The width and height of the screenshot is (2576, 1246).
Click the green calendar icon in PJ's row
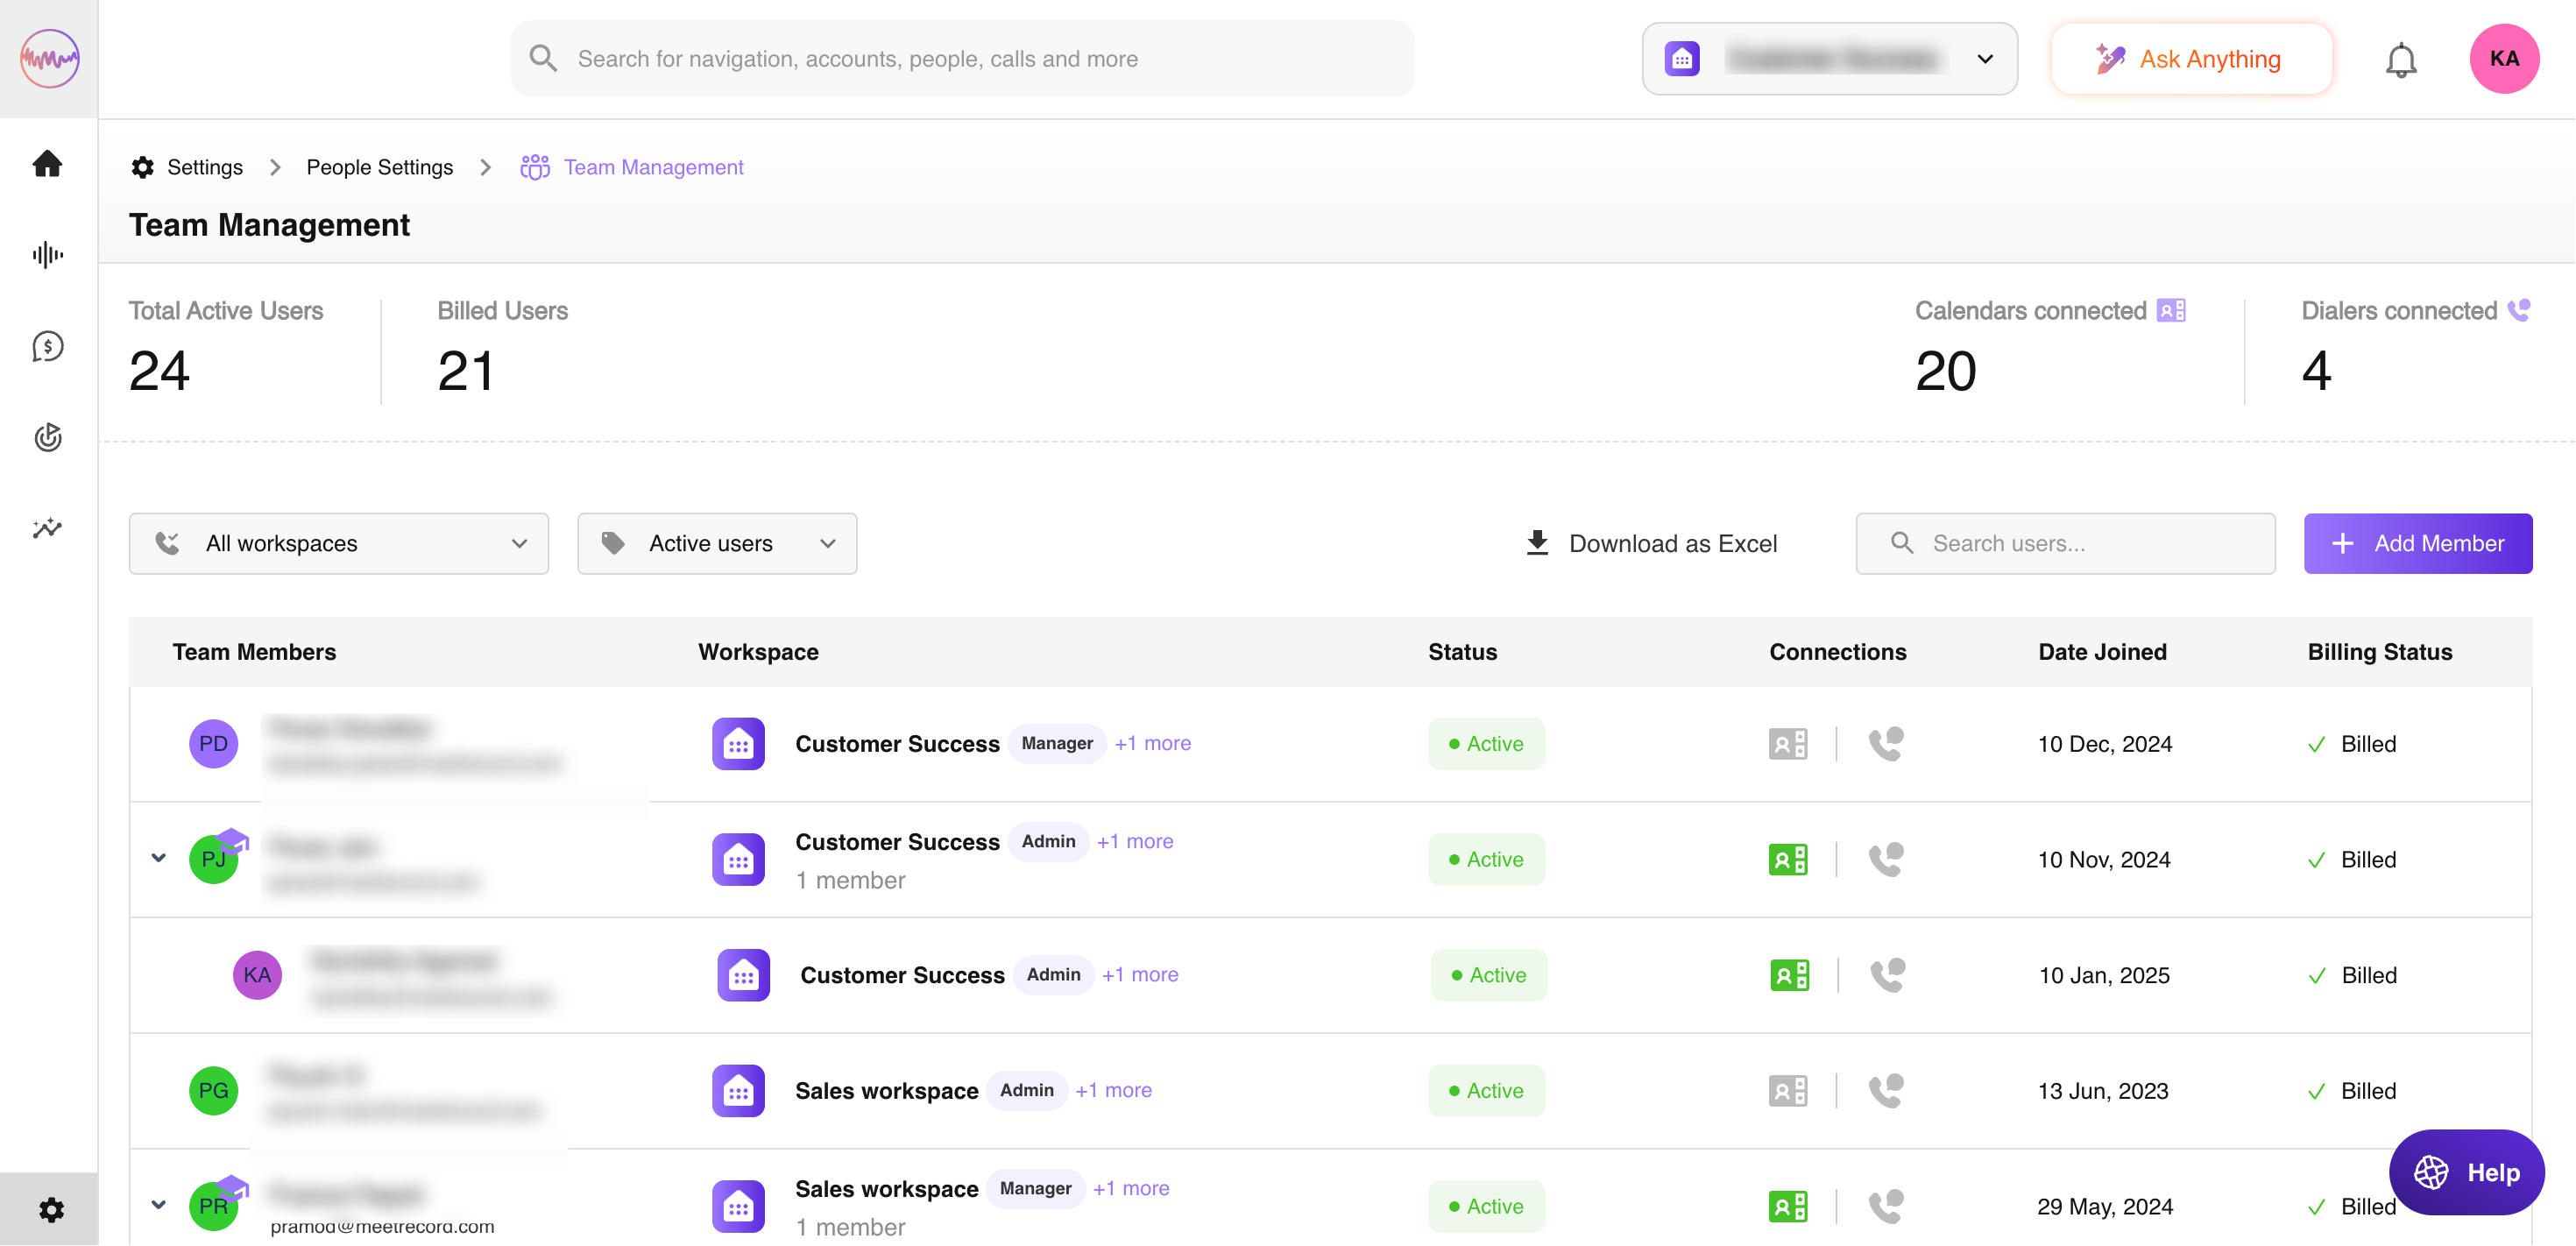coord(1787,859)
